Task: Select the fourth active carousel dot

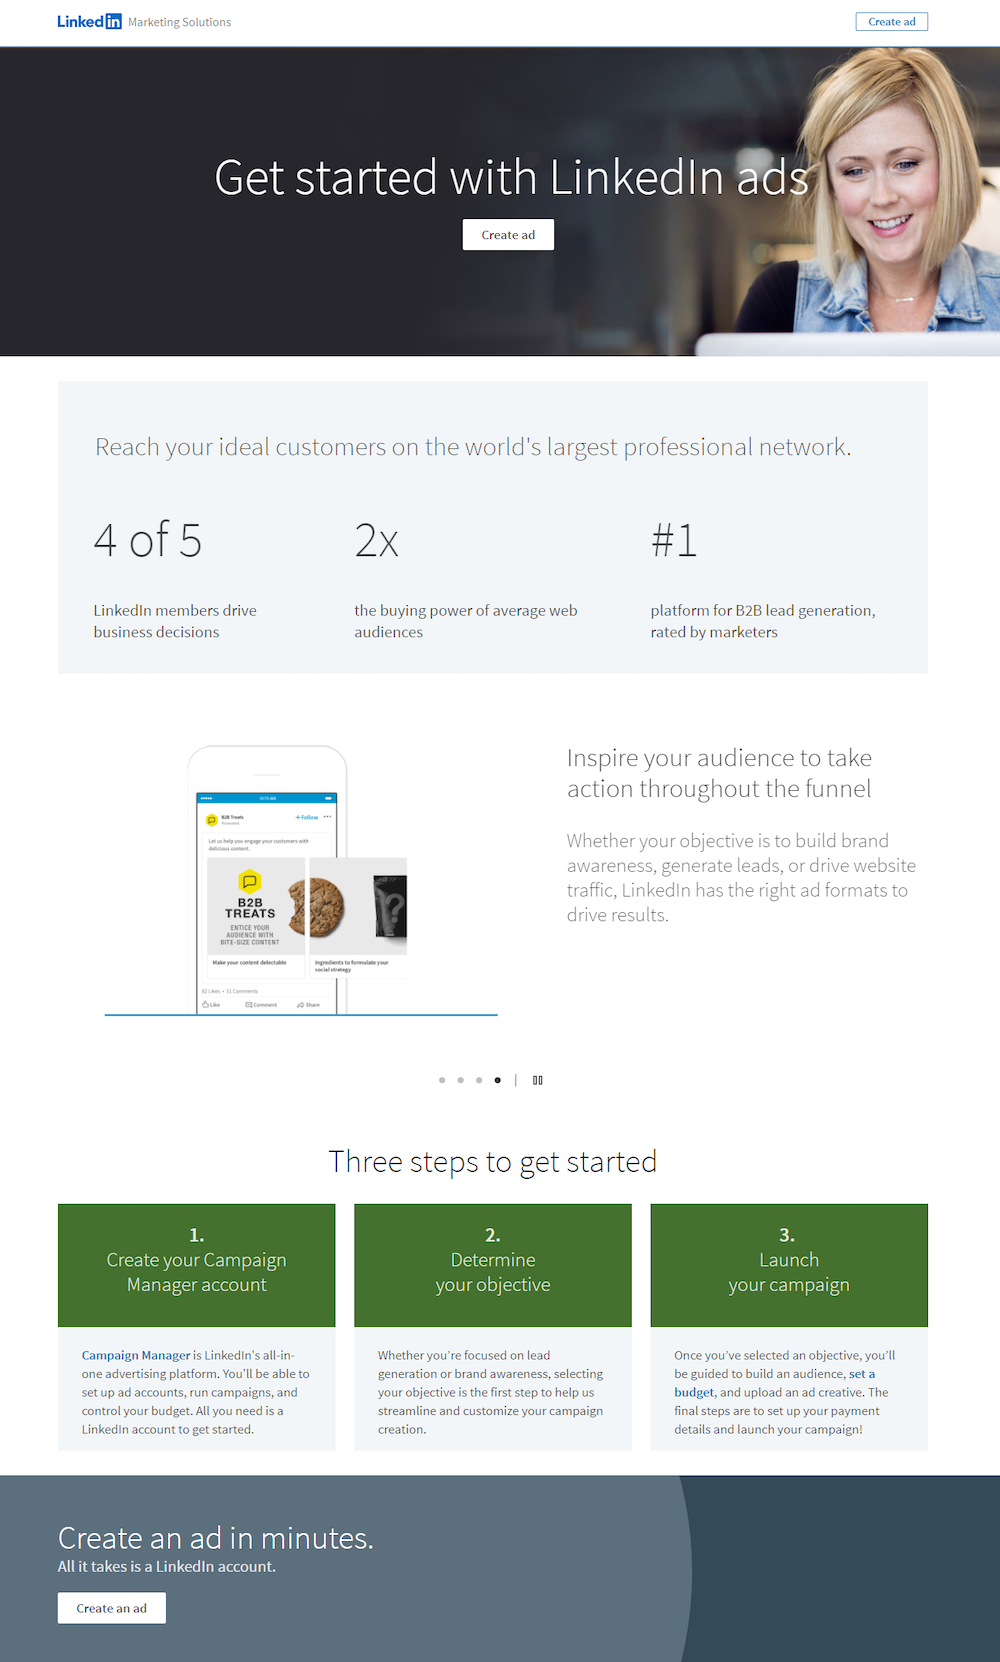Action: [x=497, y=1080]
